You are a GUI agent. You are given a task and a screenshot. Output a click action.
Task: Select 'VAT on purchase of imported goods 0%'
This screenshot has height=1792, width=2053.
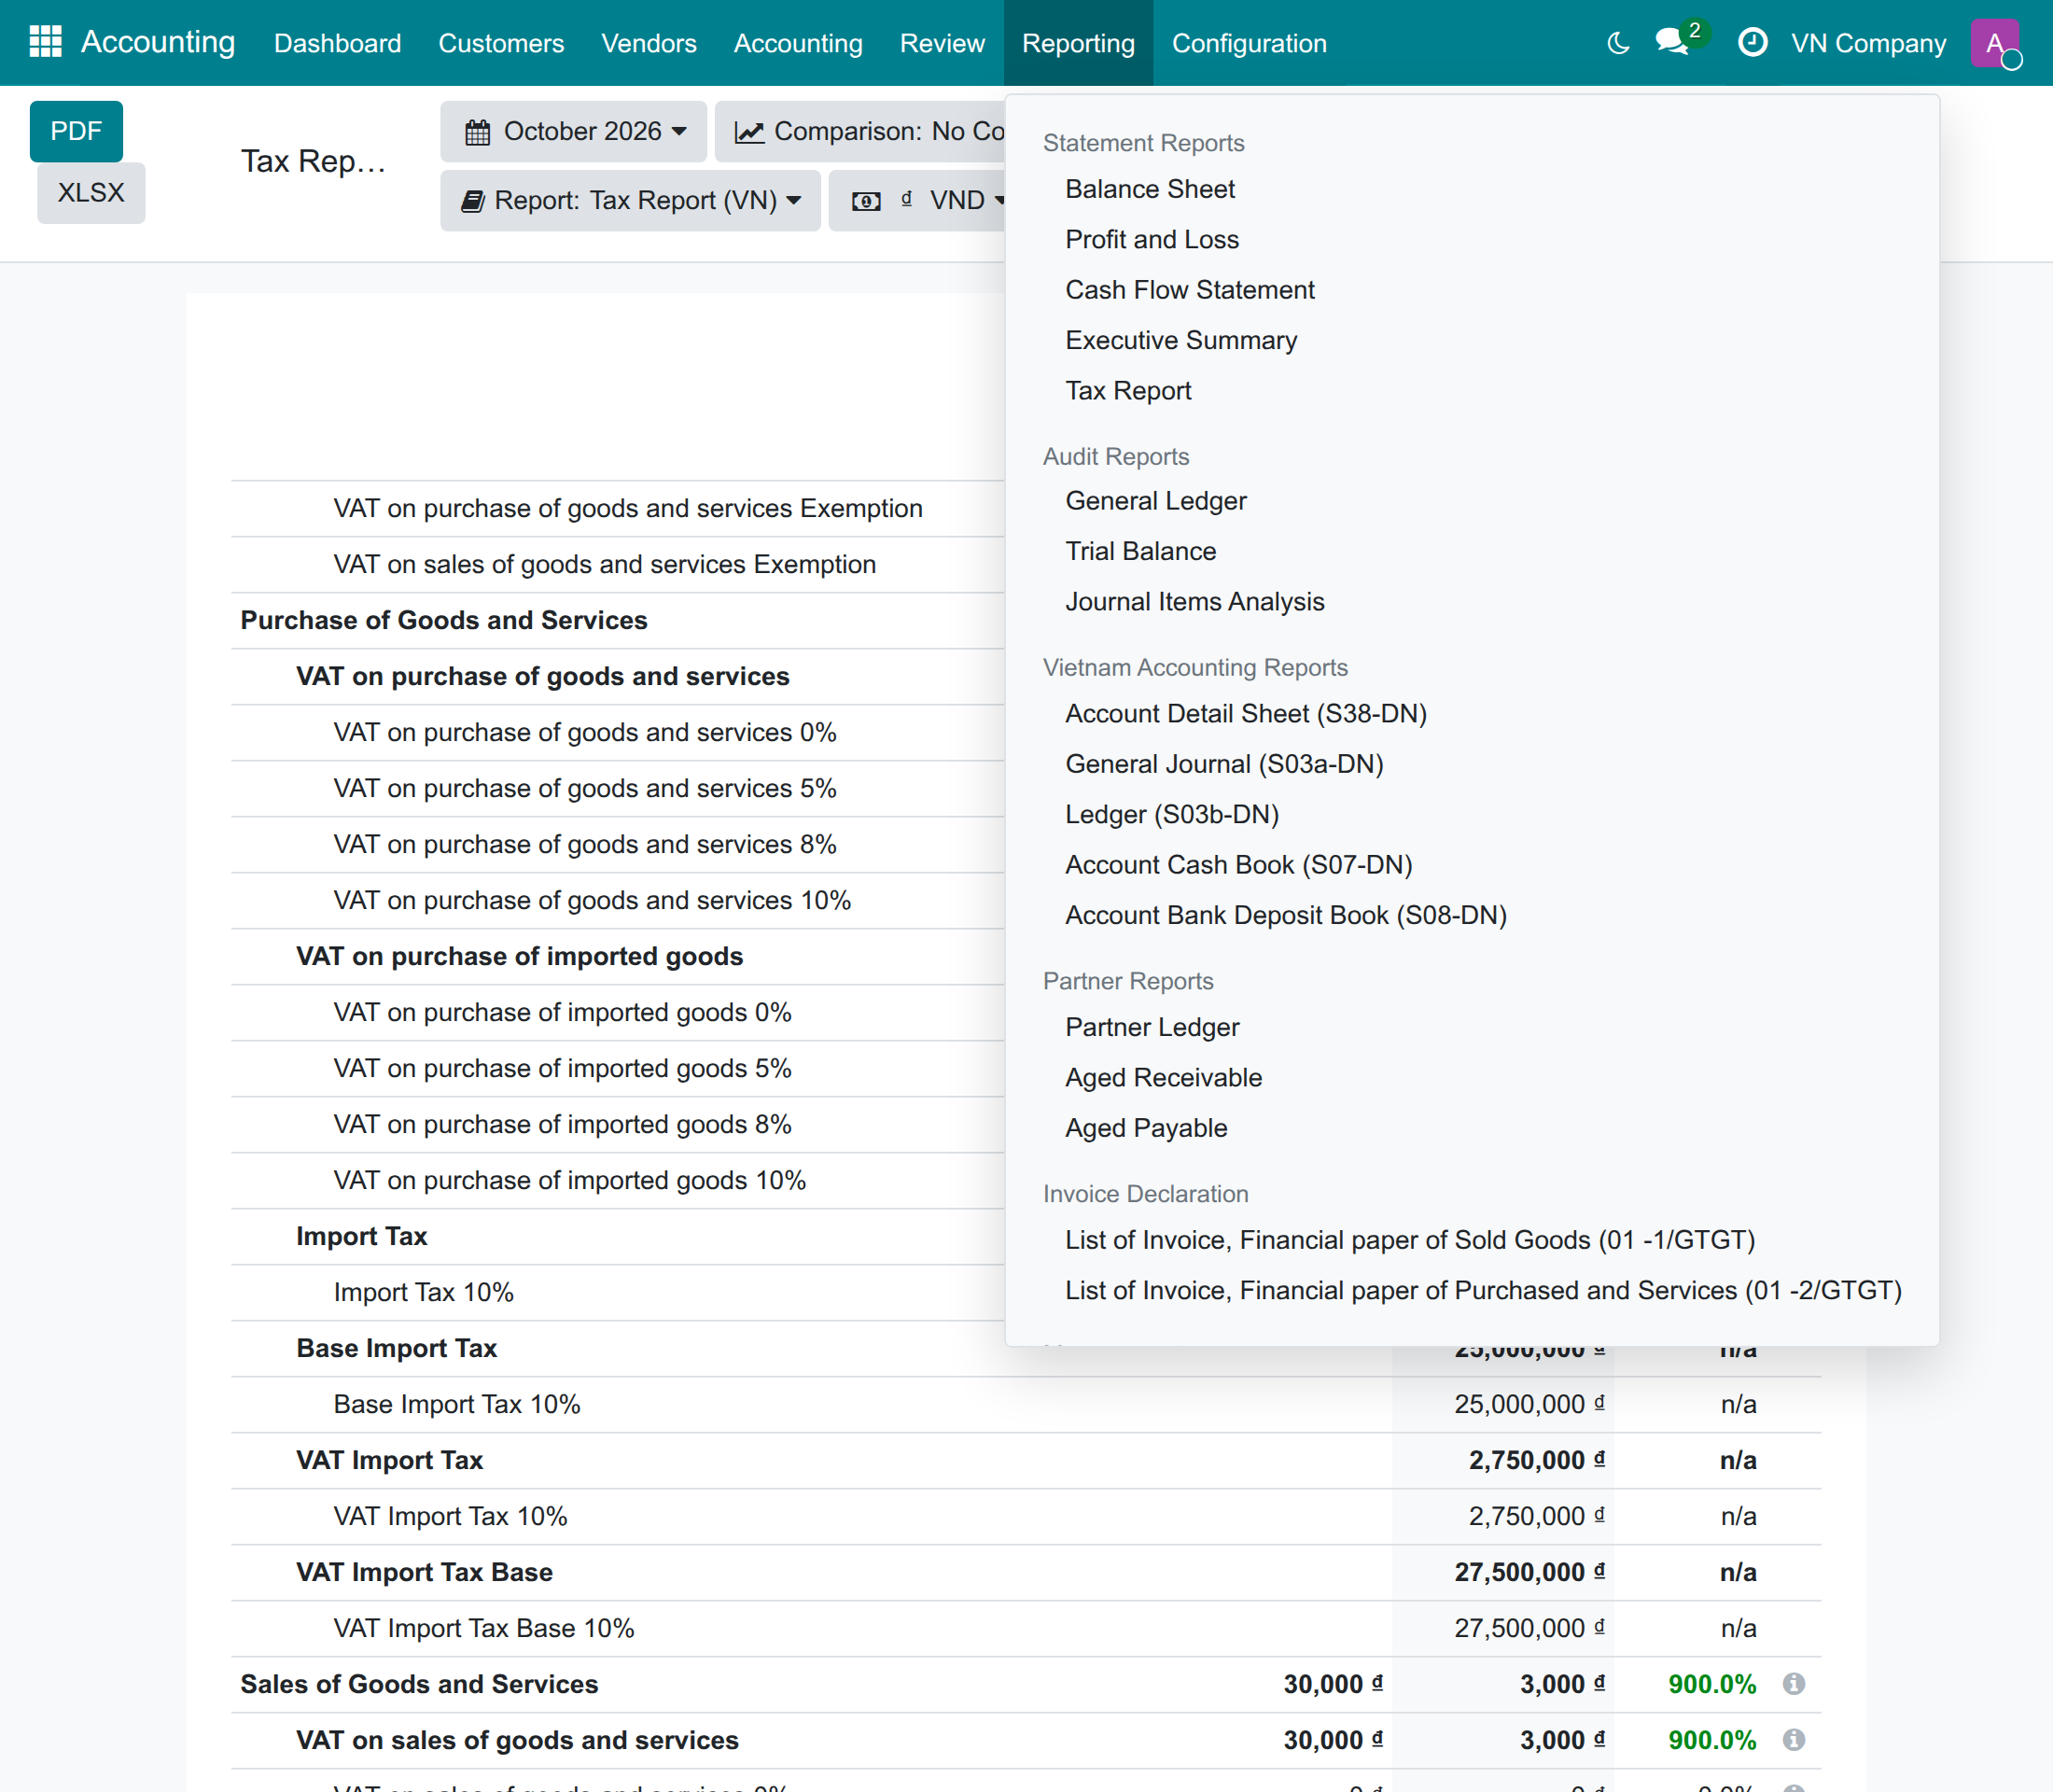tap(562, 1012)
